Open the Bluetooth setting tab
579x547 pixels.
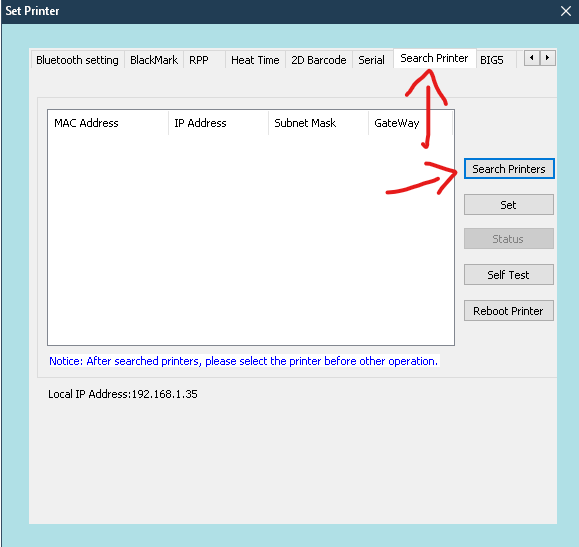77,60
